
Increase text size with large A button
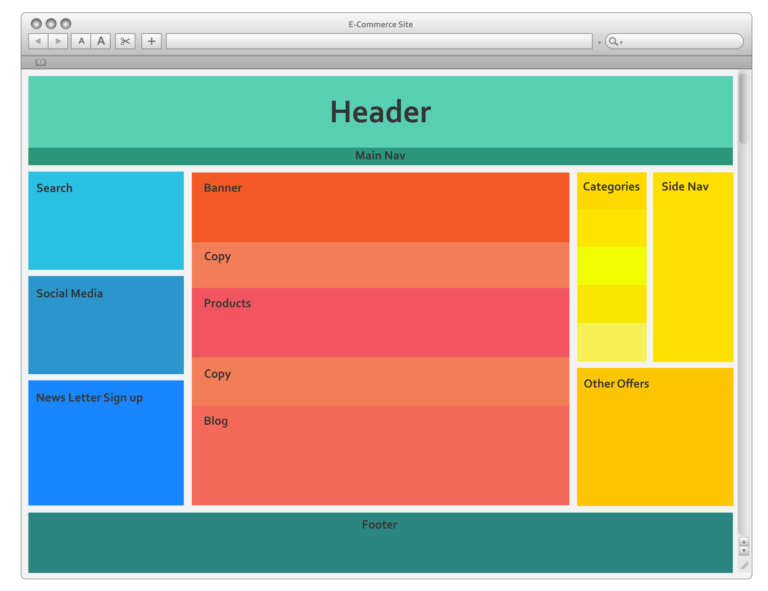click(x=101, y=41)
